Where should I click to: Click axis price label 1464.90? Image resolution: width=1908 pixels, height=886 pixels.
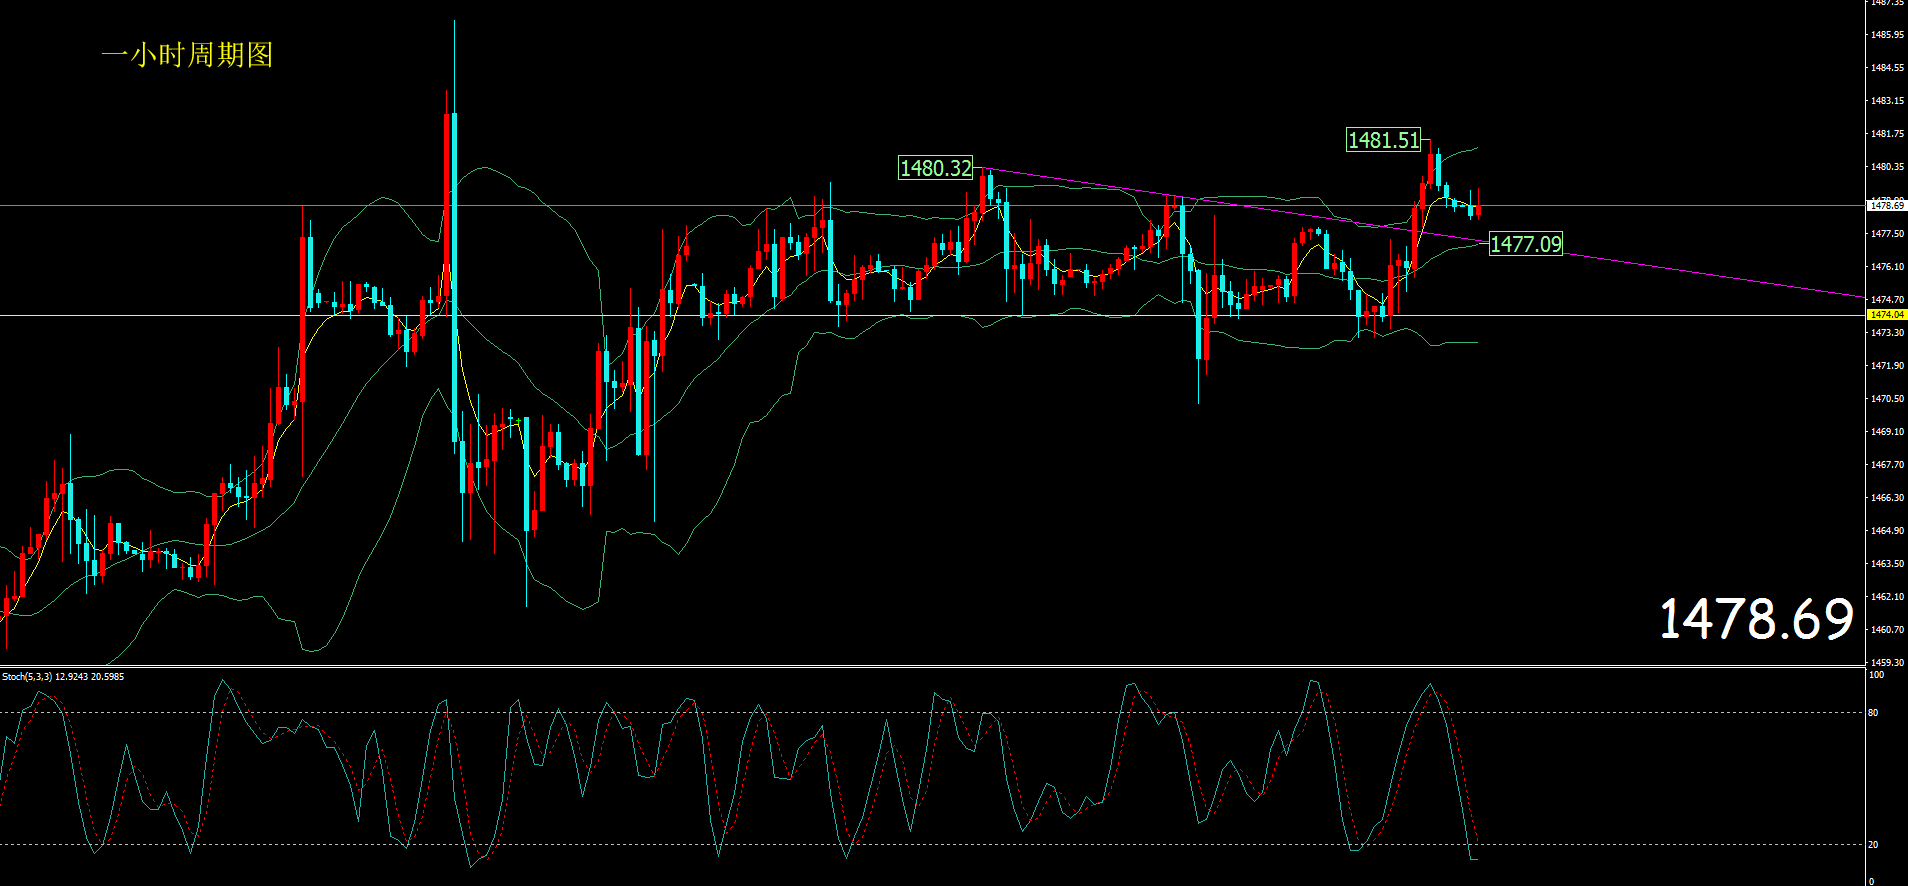1887,531
